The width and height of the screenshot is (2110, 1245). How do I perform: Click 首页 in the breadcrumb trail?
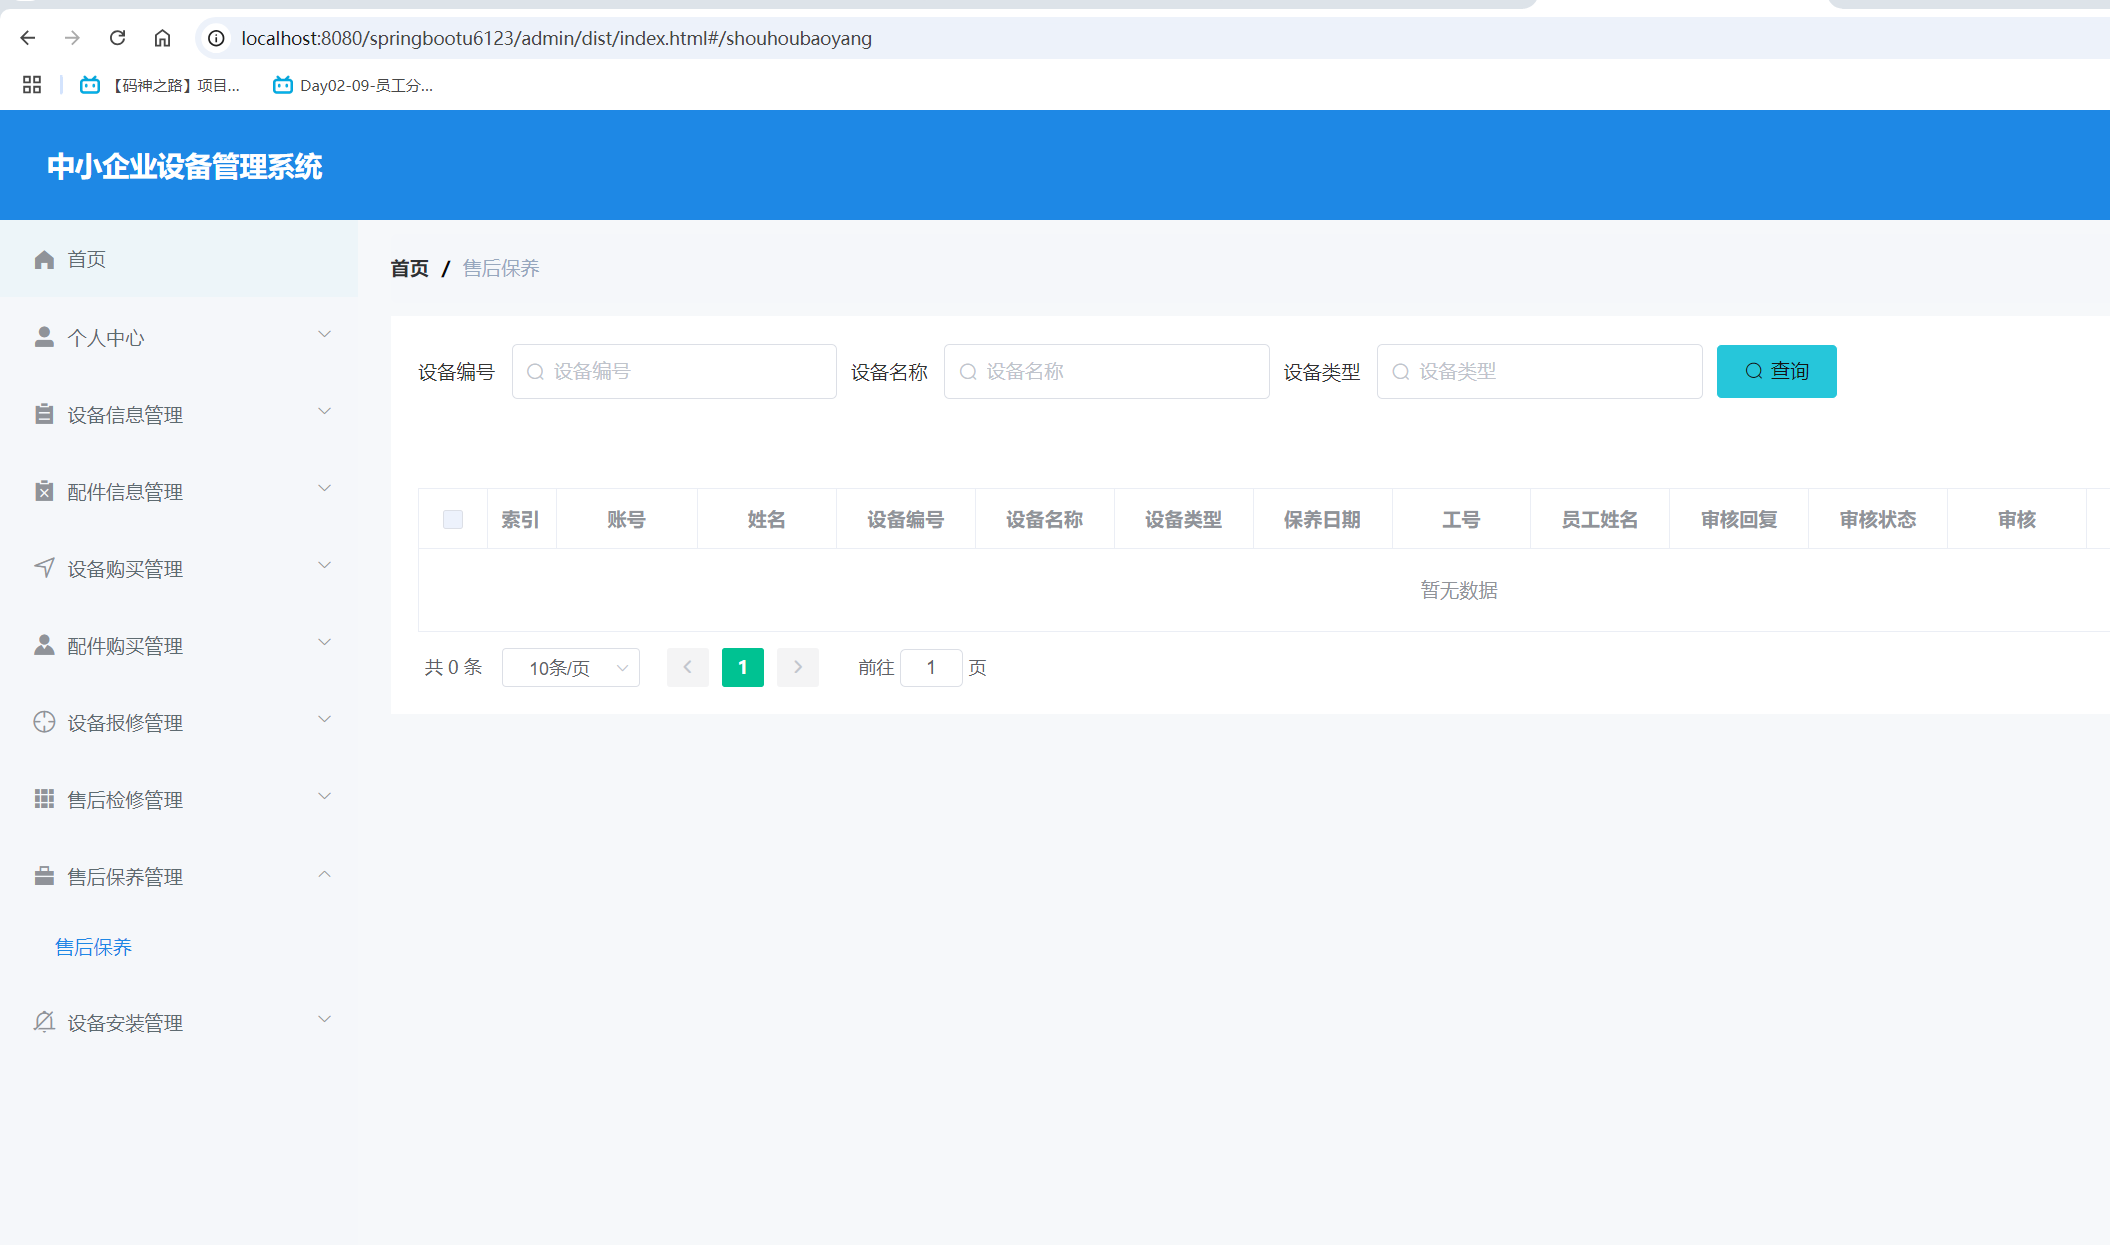(409, 268)
